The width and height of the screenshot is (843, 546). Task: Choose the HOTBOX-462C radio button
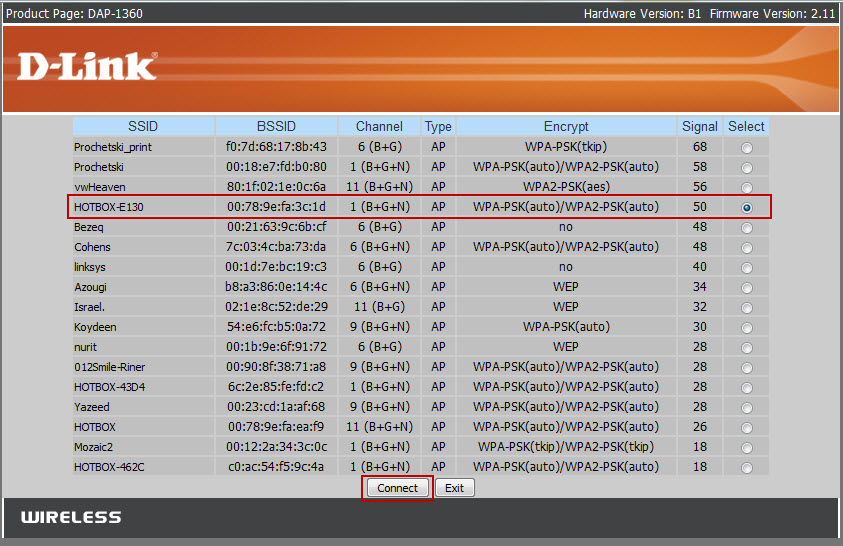click(x=746, y=467)
